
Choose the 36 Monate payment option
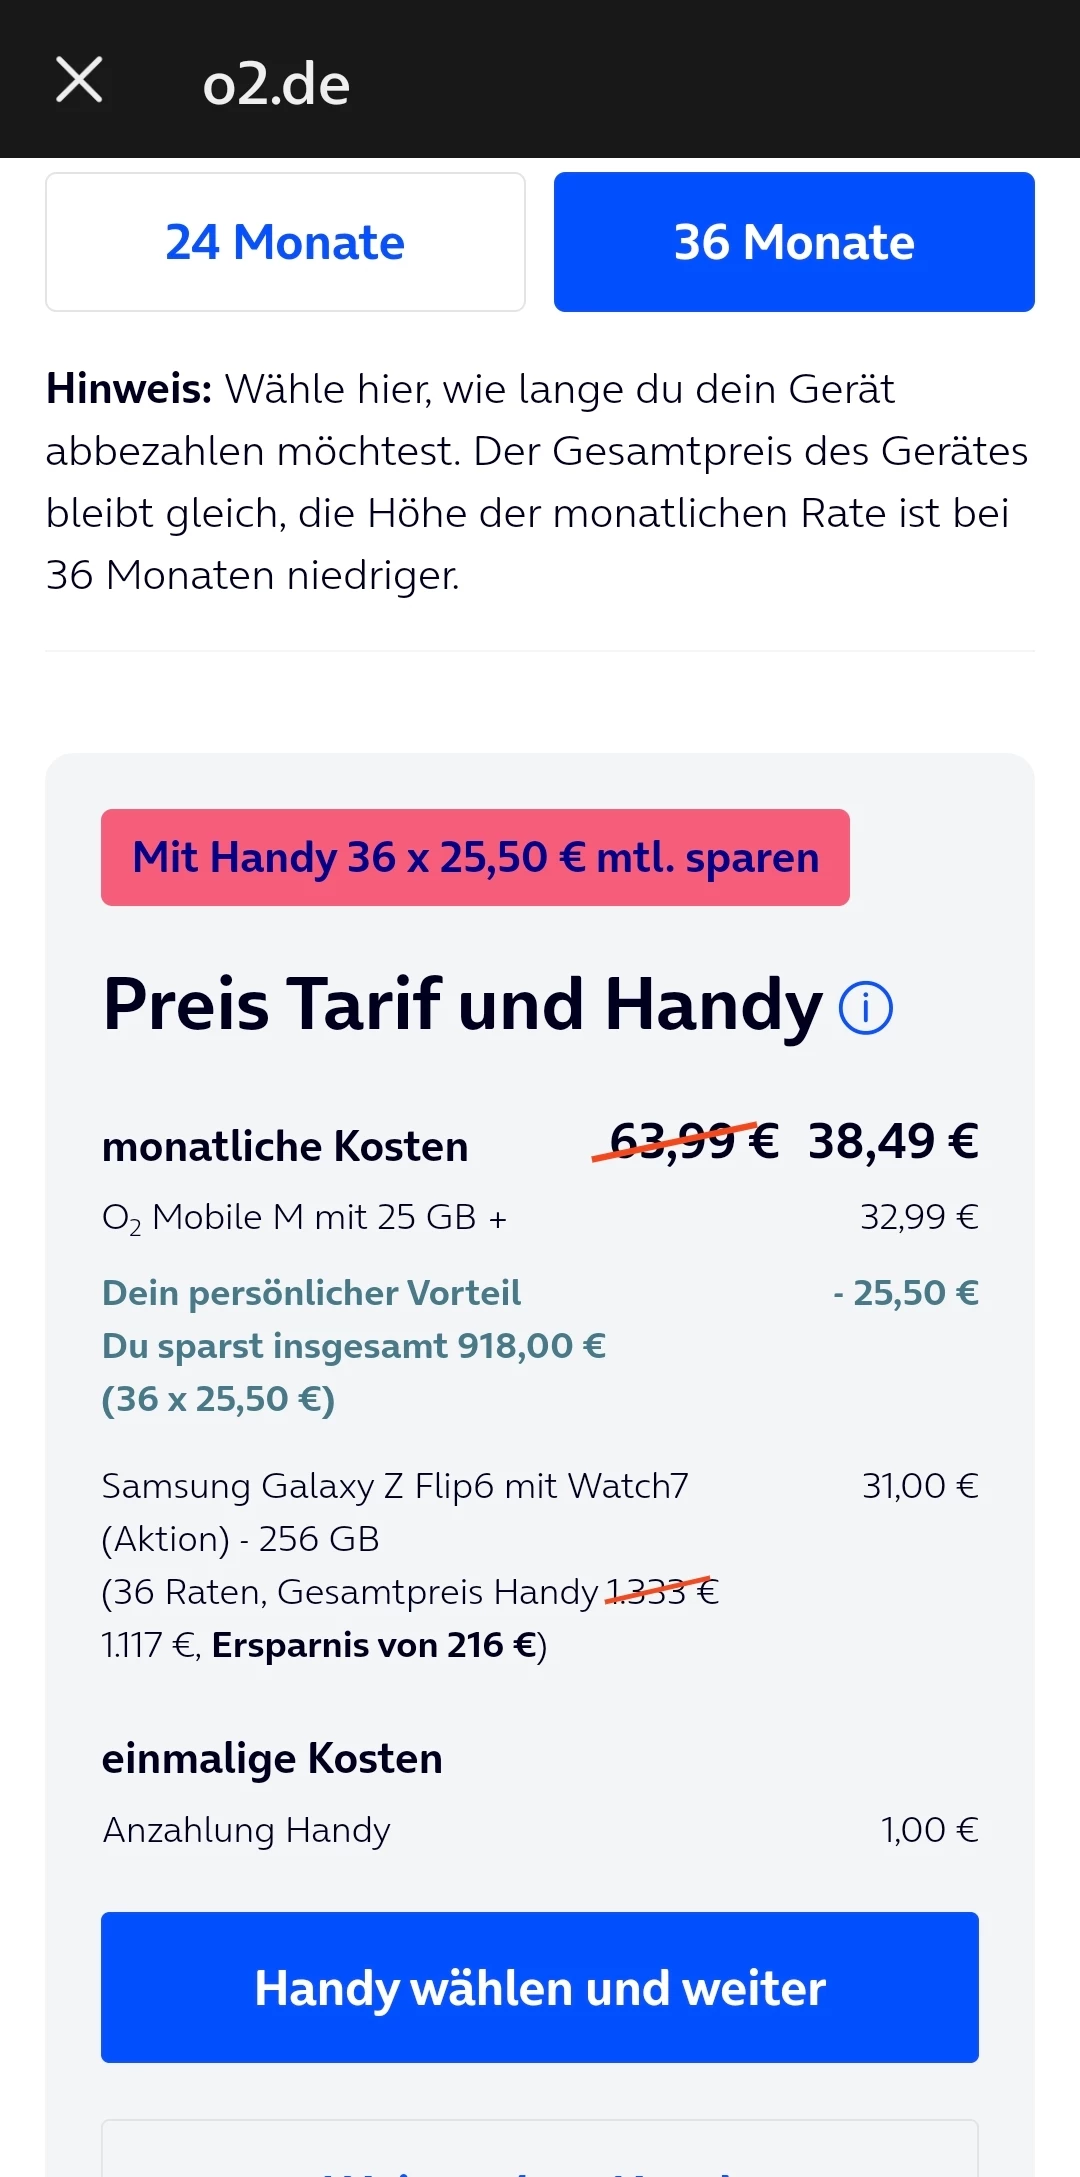click(x=794, y=242)
